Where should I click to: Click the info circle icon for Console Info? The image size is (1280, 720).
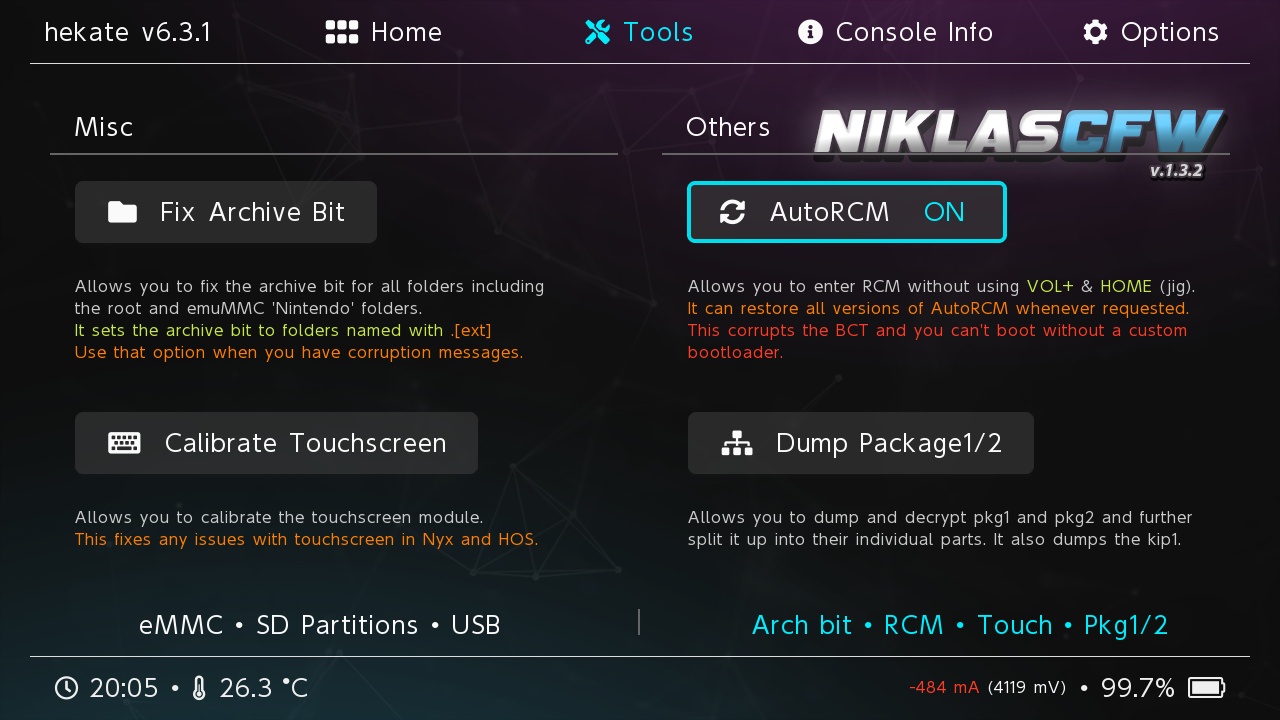click(810, 32)
